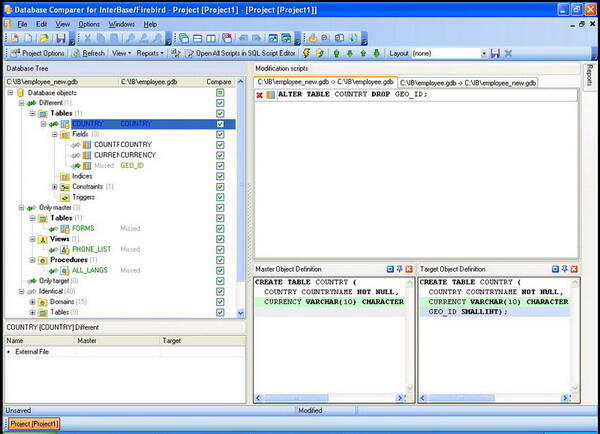Expand the Domains node under Identical
600x434 pixels.
click(x=33, y=302)
